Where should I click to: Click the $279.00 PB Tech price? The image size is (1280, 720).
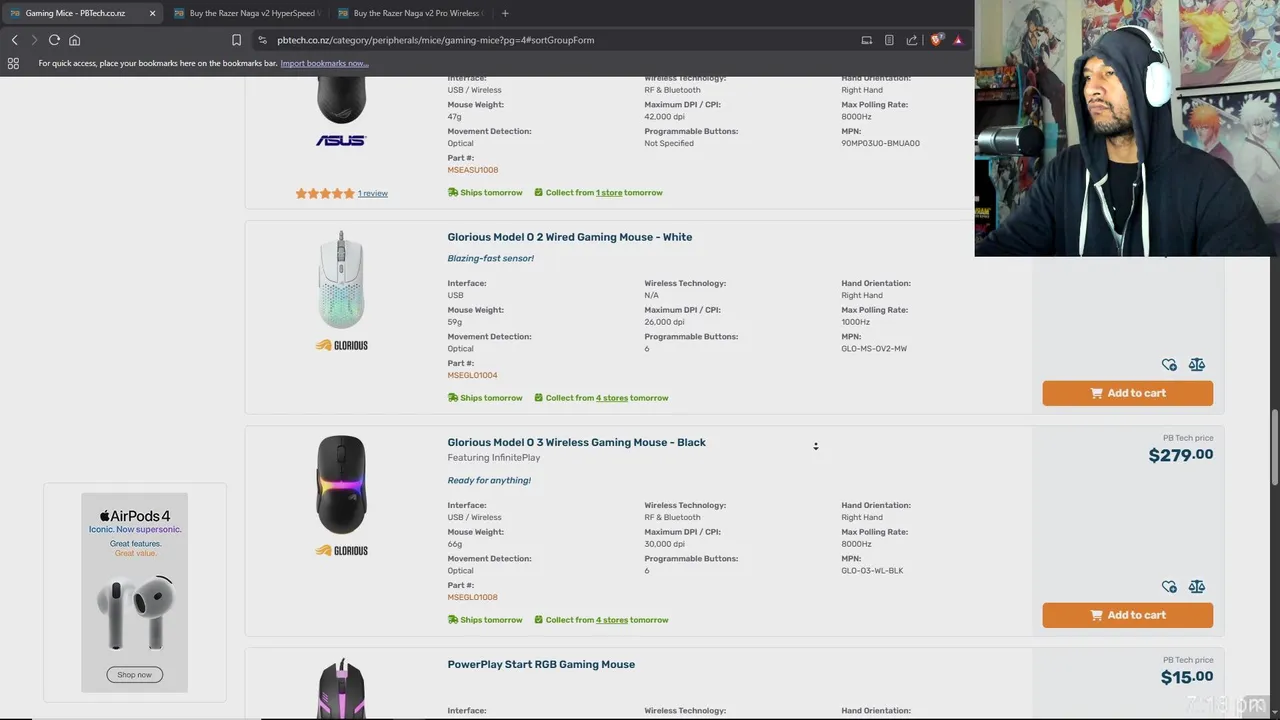click(x=1181, y=455)
